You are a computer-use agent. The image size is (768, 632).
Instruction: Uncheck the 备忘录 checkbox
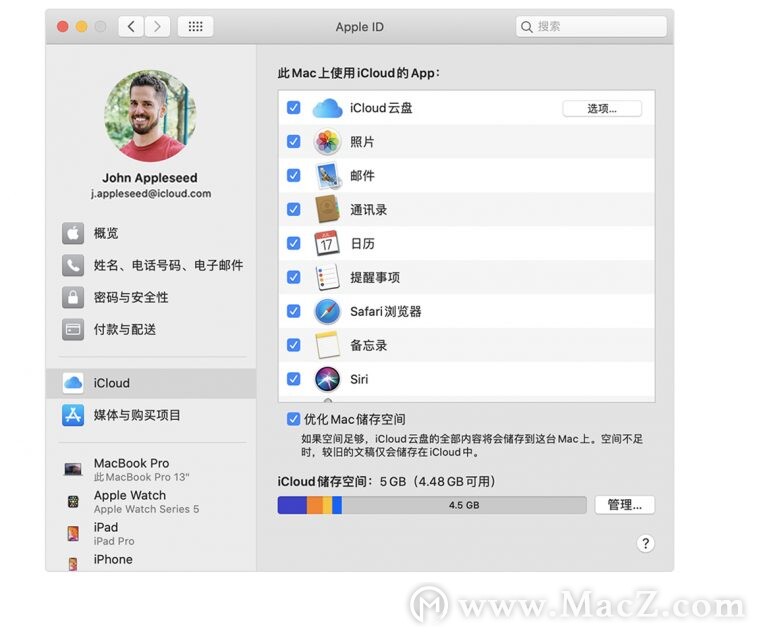tap(293, 345)
